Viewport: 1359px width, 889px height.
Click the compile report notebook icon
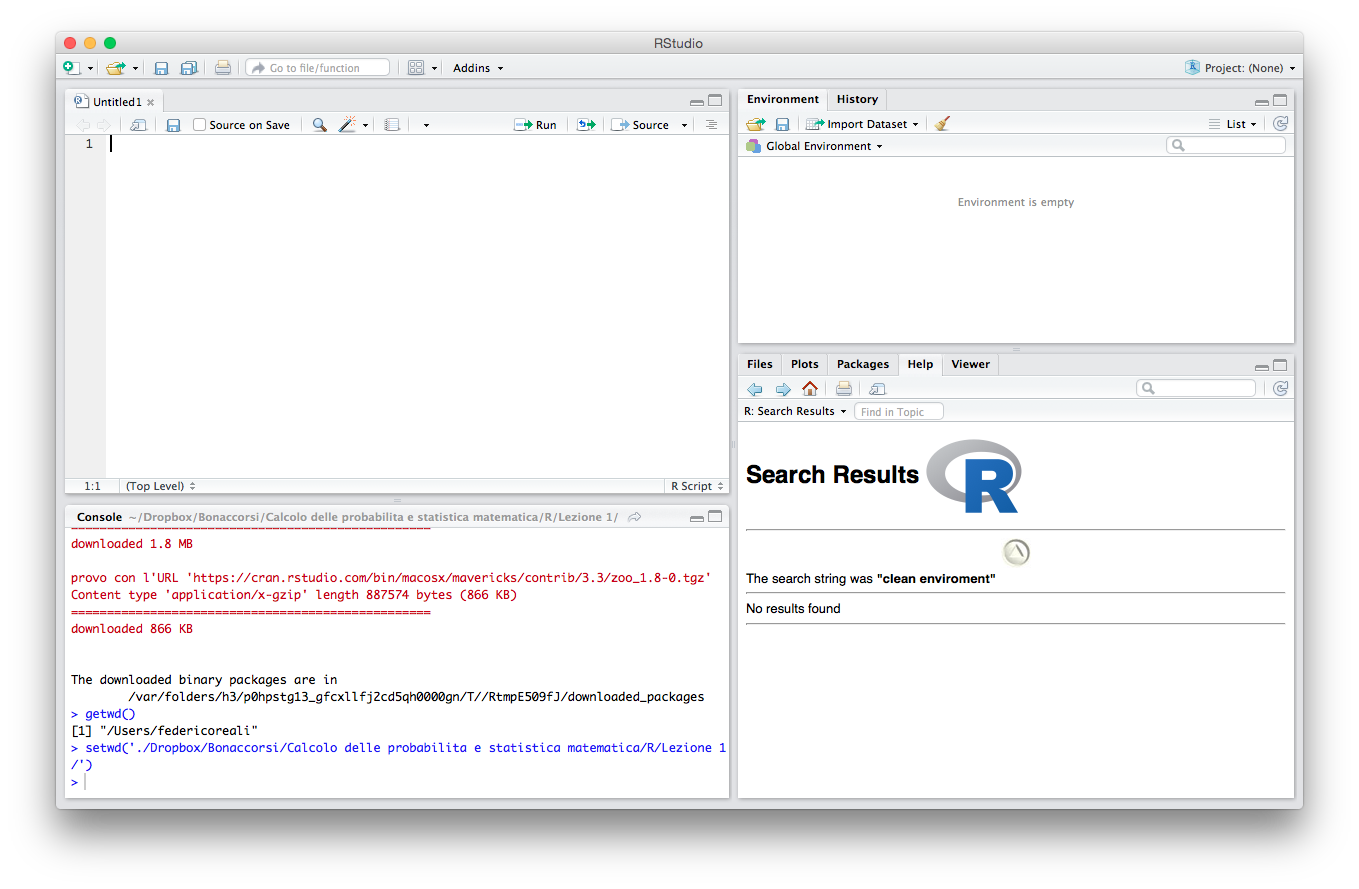coord(392,125)
